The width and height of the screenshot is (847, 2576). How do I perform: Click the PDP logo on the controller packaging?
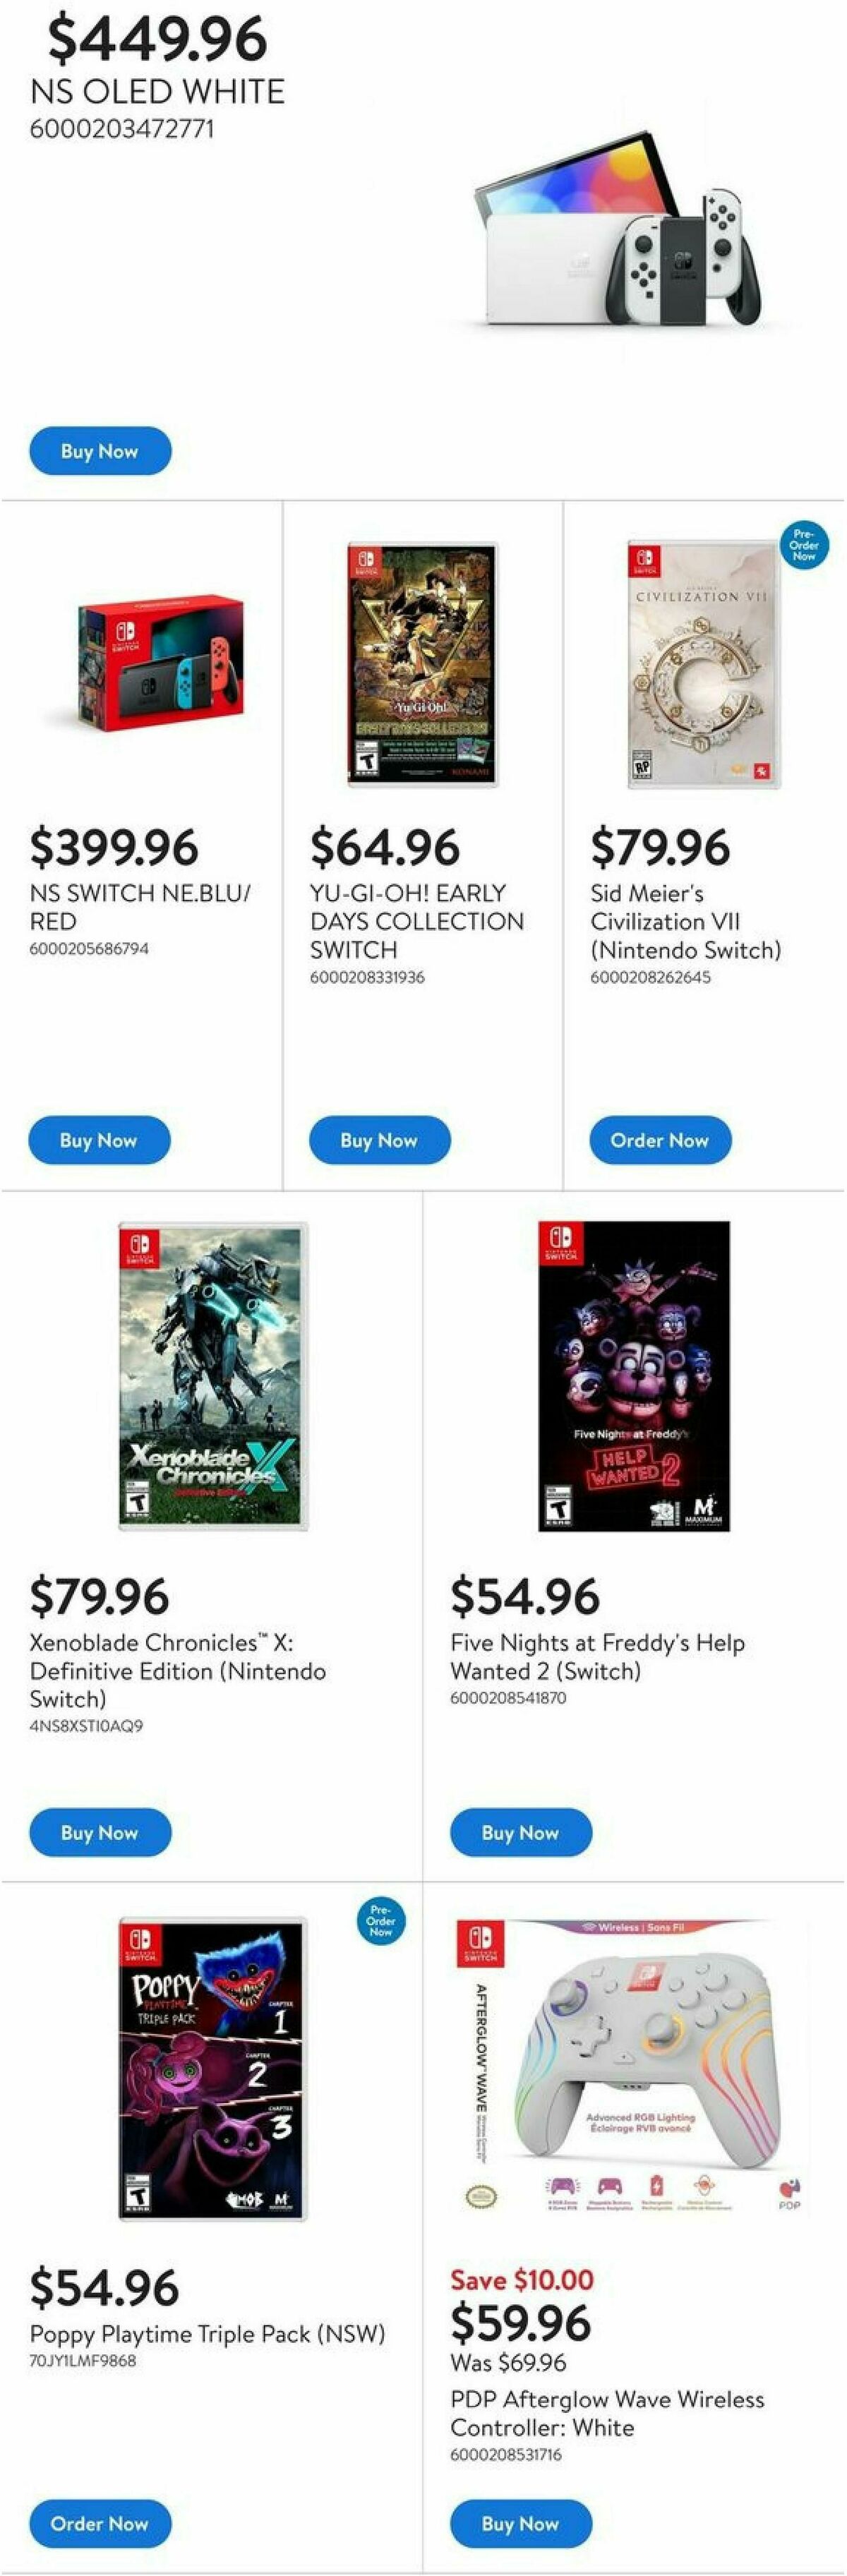tap(789, 2193)
